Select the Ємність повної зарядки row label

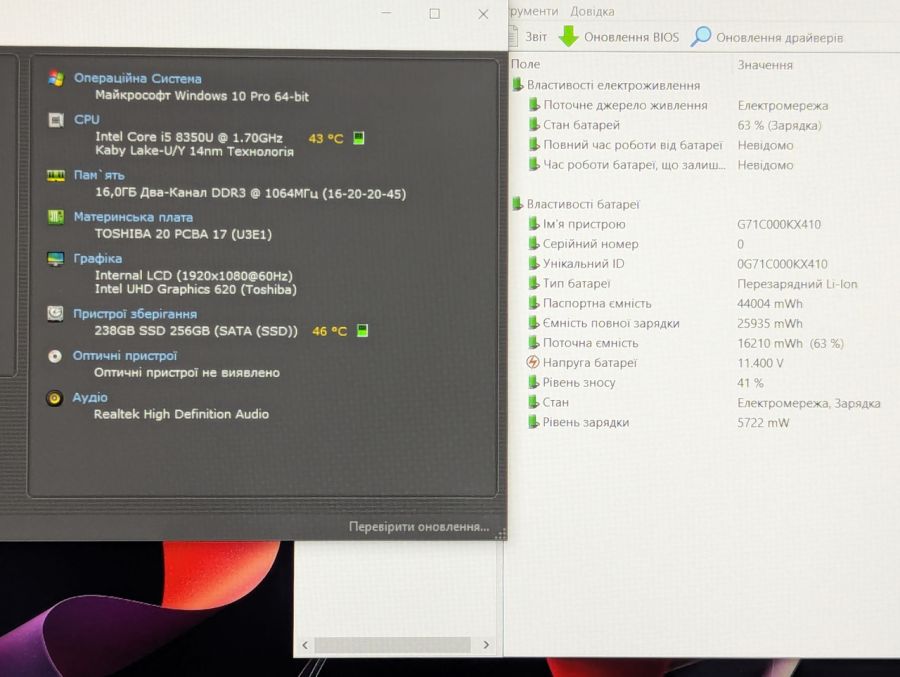[611, 323]
